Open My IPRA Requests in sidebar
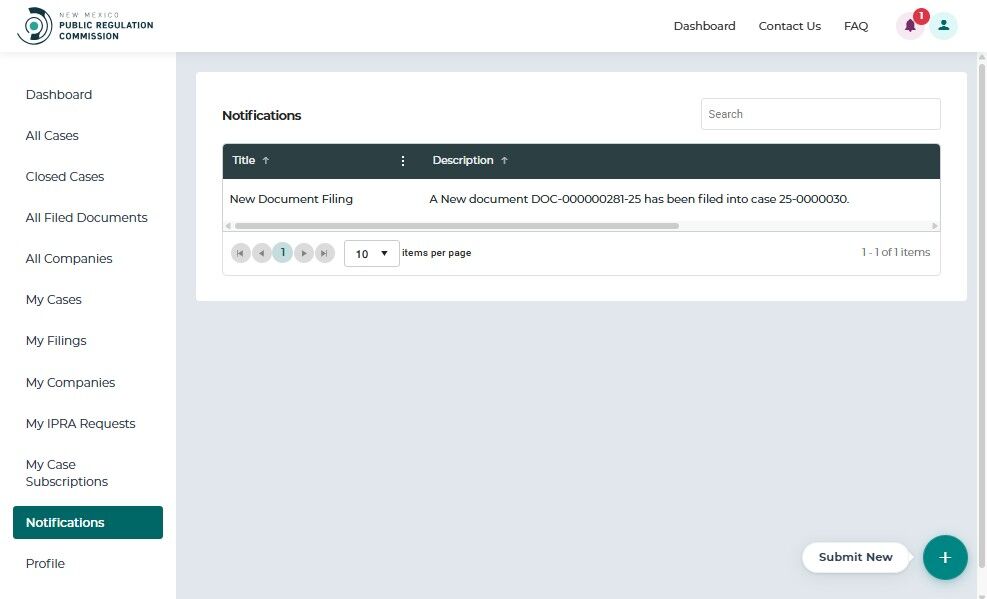This screenshot has width=987, height=599. [x=81, y=424]
